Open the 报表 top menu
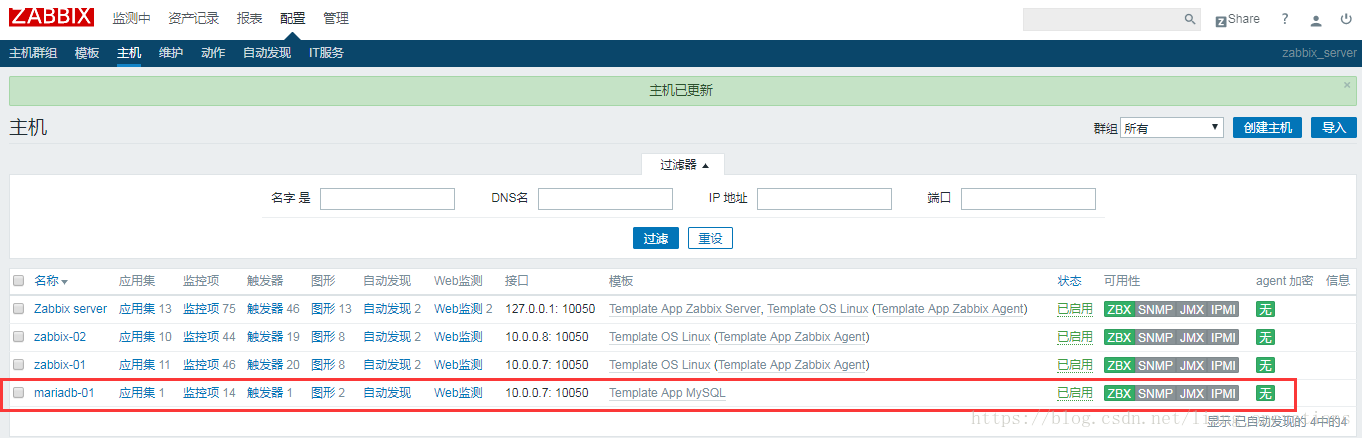The height and width of the screenshot is (438, 1362). 250,19
